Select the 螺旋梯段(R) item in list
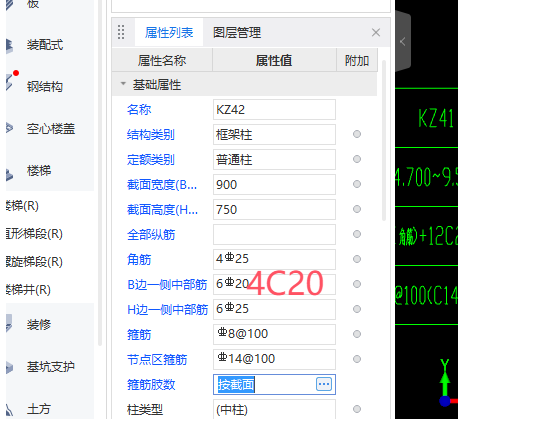Image resolution: width=545 pixels, height=446 pixels. click(34, 261)
